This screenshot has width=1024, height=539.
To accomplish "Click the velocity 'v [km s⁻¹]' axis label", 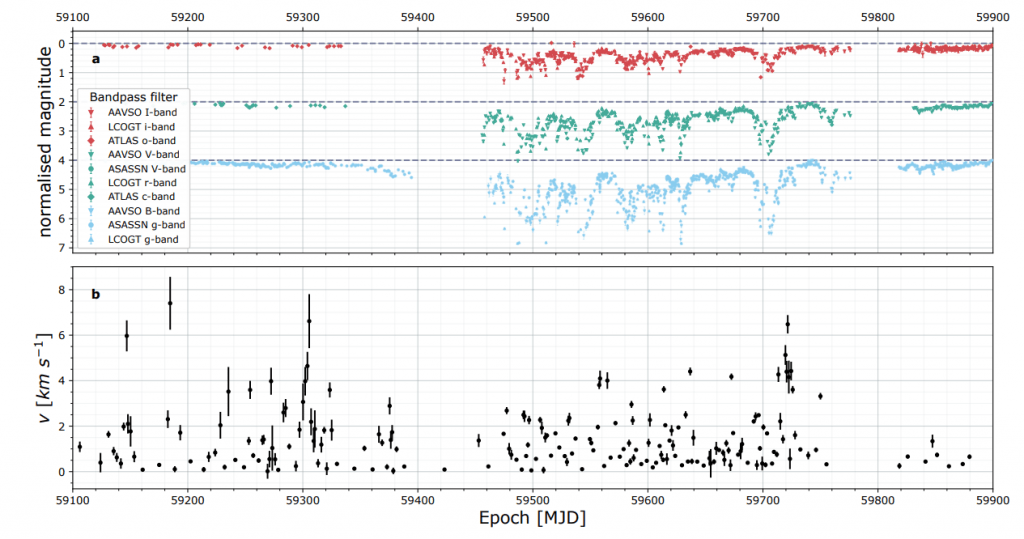I will point(43,378).
